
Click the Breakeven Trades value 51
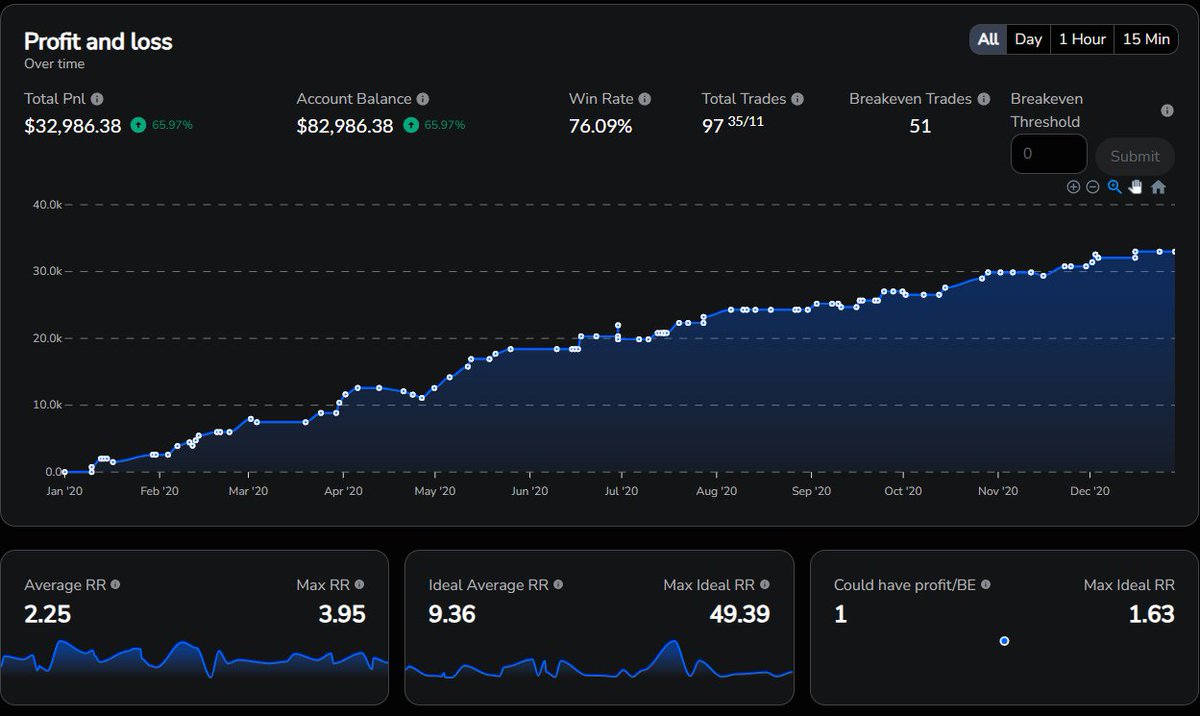click(920, 126)
